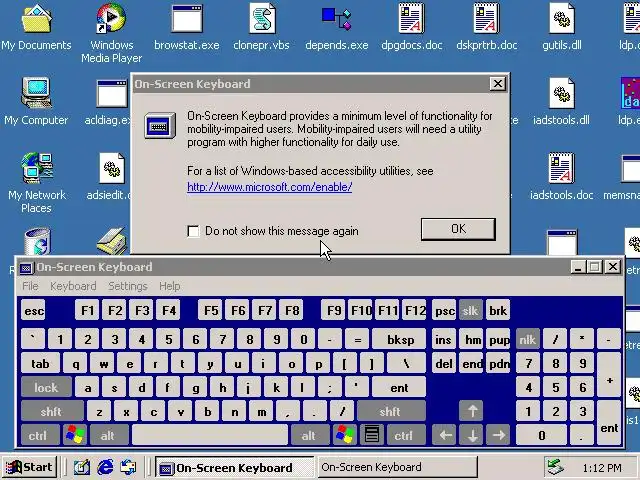Screen dimensions: 640x480
Task: Click the numpad 5 key
Action: pos(555,387)
